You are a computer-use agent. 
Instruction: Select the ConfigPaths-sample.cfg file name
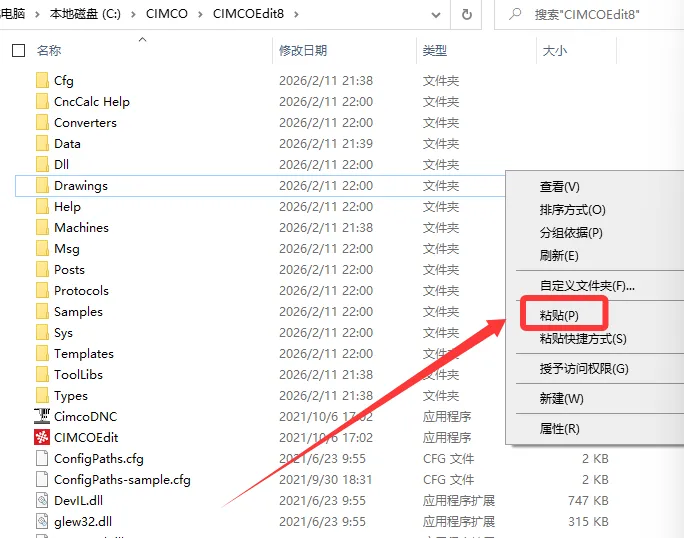(122, 480)
